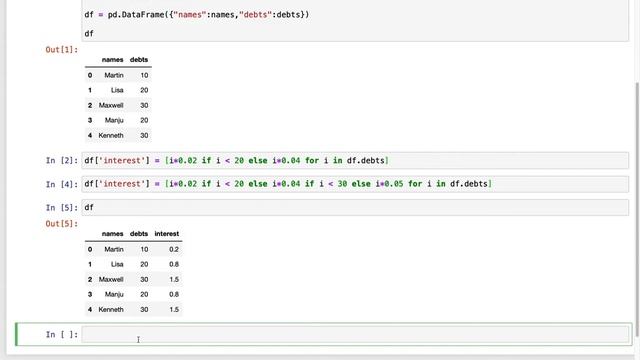Click Lisa's interest value 0.8
This screenshot has height=360, width=640.
[174, 264]
